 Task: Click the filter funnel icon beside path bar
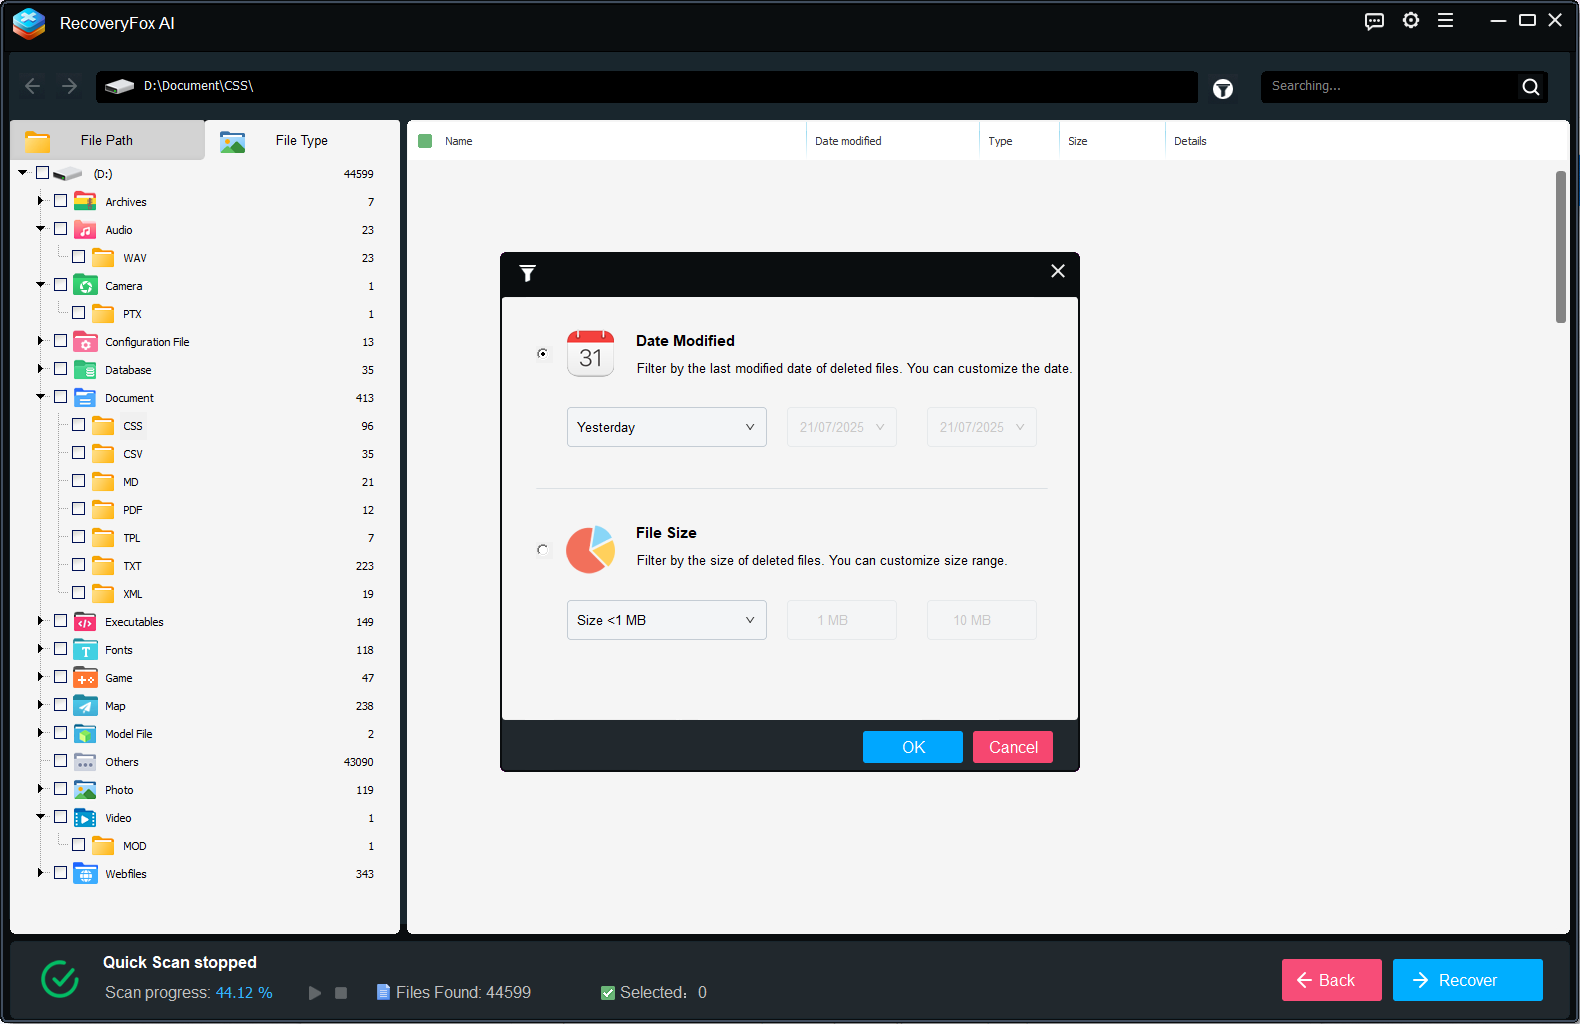point(1222,89)
